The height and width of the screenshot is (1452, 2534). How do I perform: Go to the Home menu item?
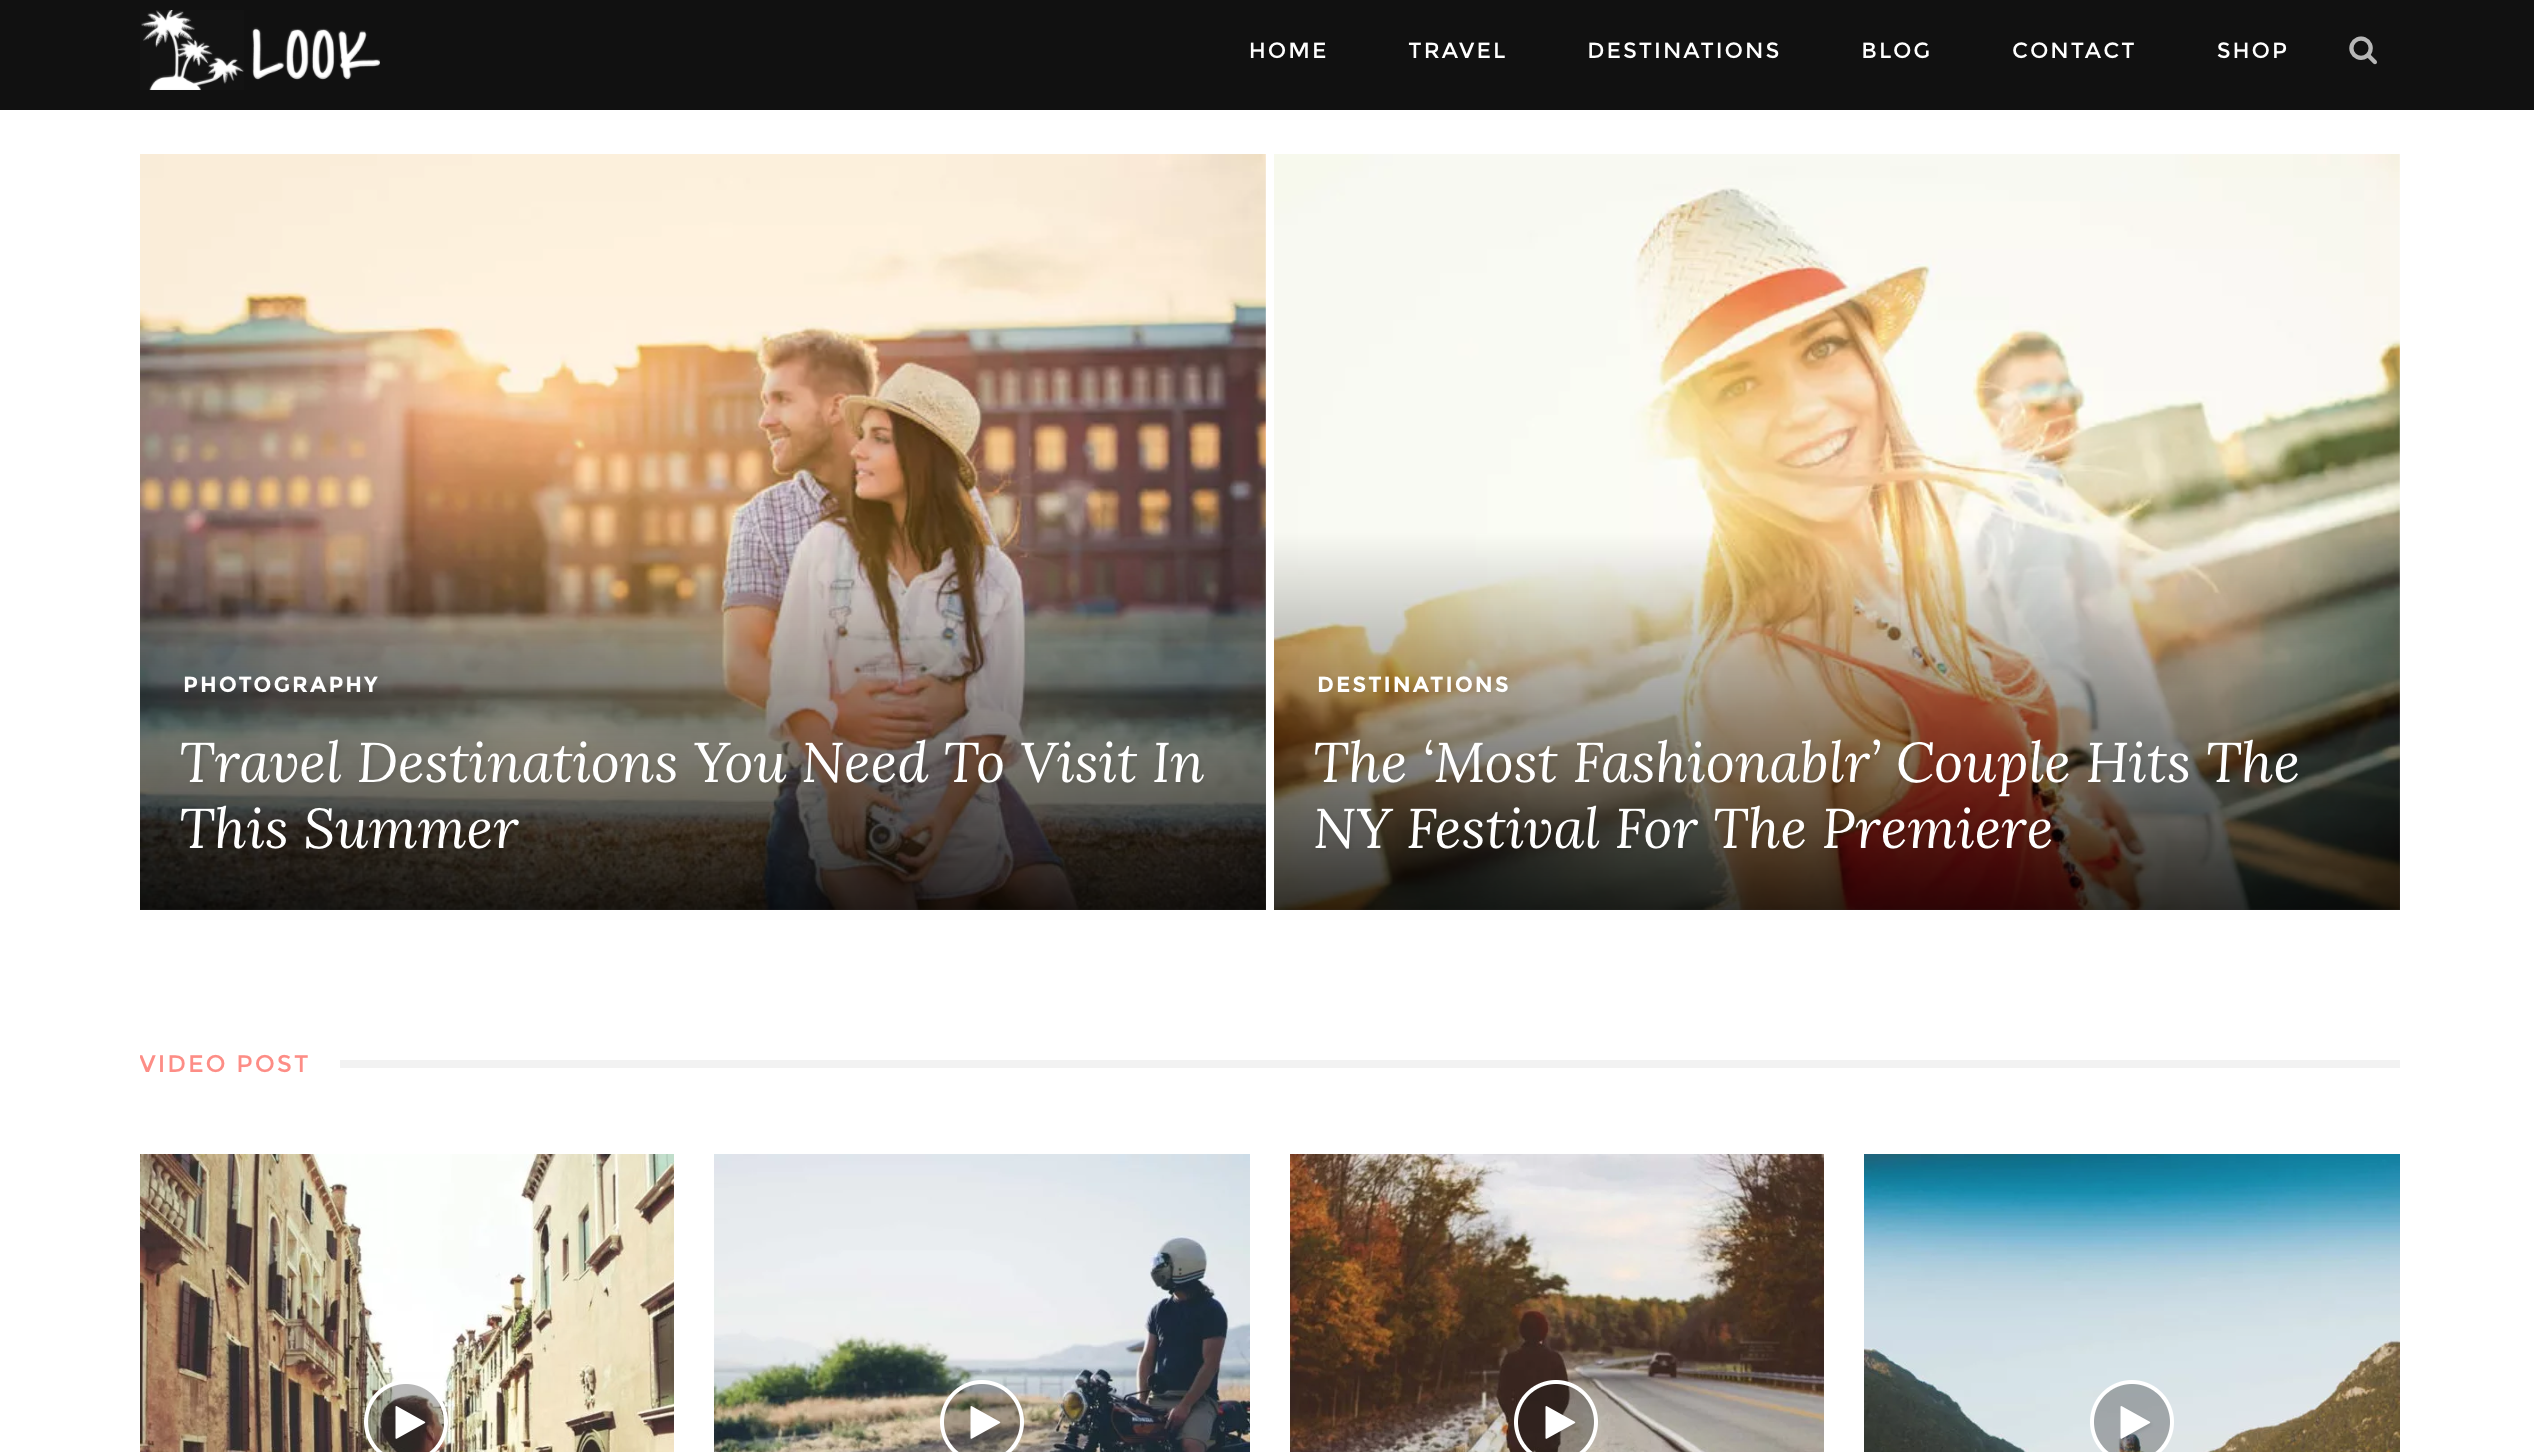[1288, 50]
